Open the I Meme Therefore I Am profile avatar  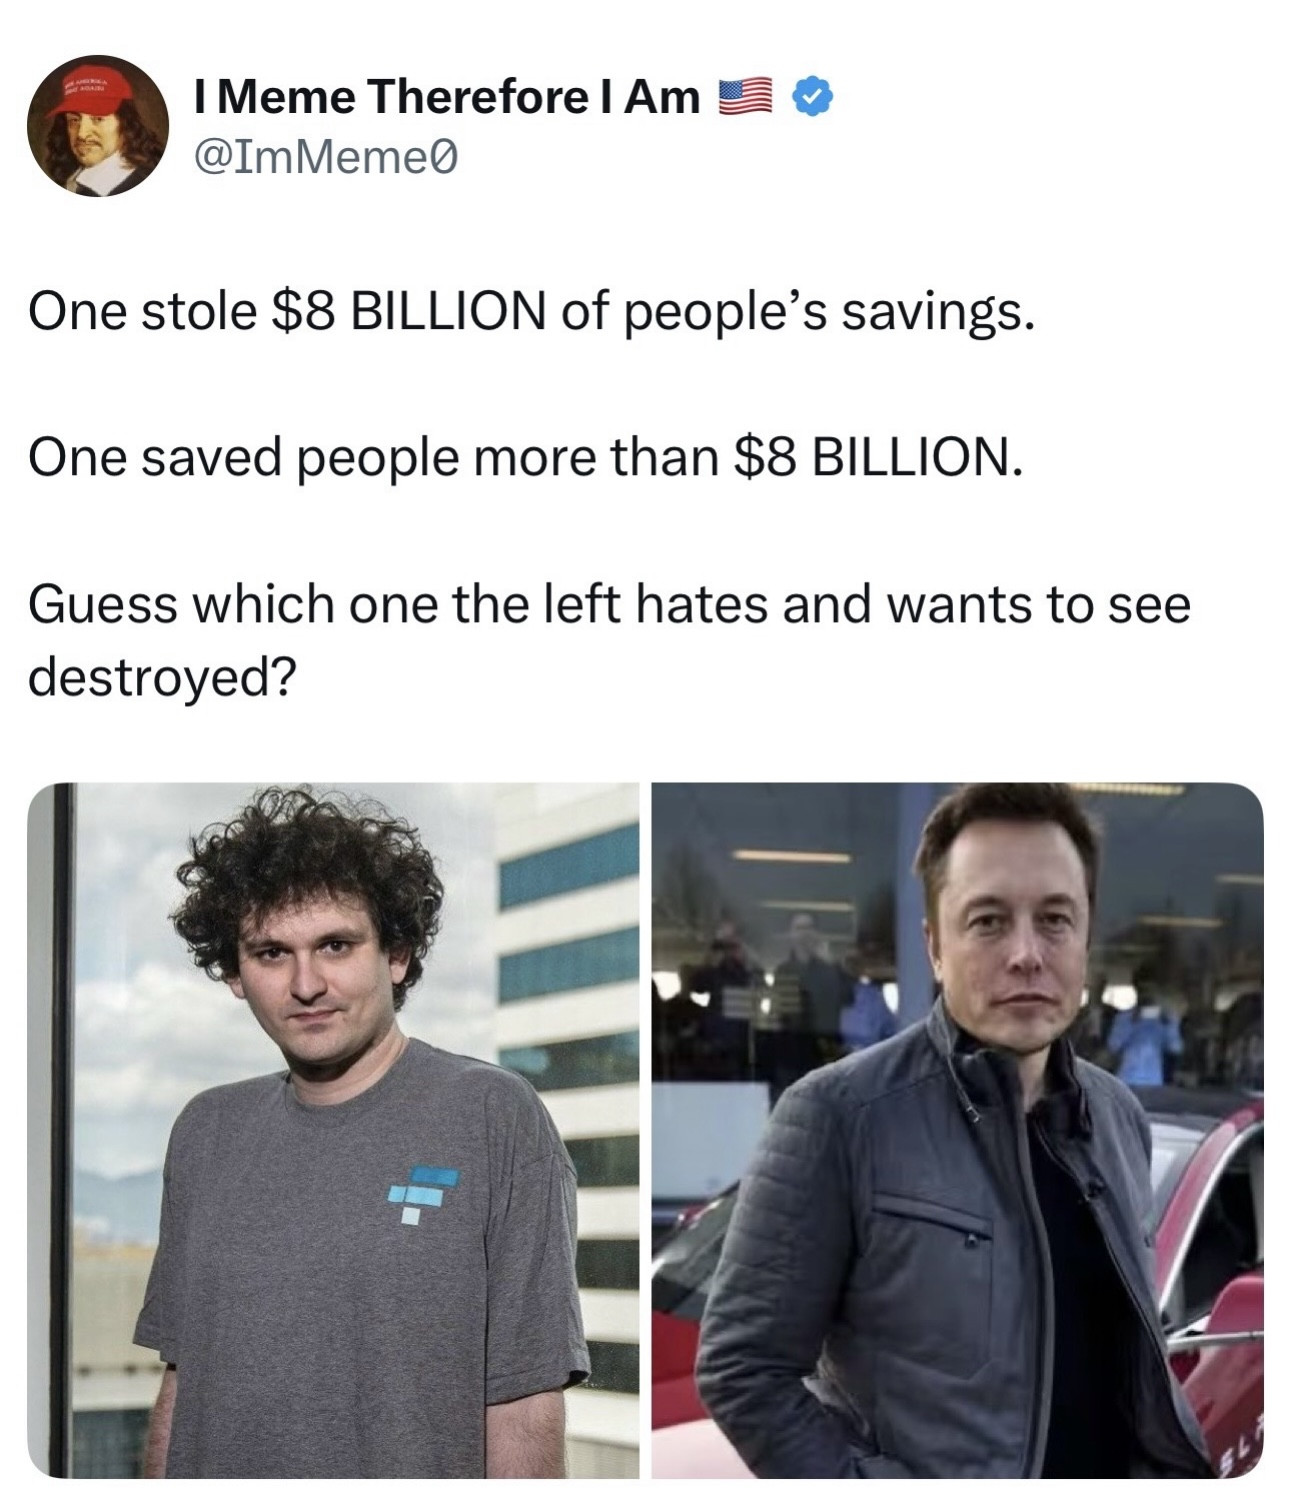pos(97,126)
